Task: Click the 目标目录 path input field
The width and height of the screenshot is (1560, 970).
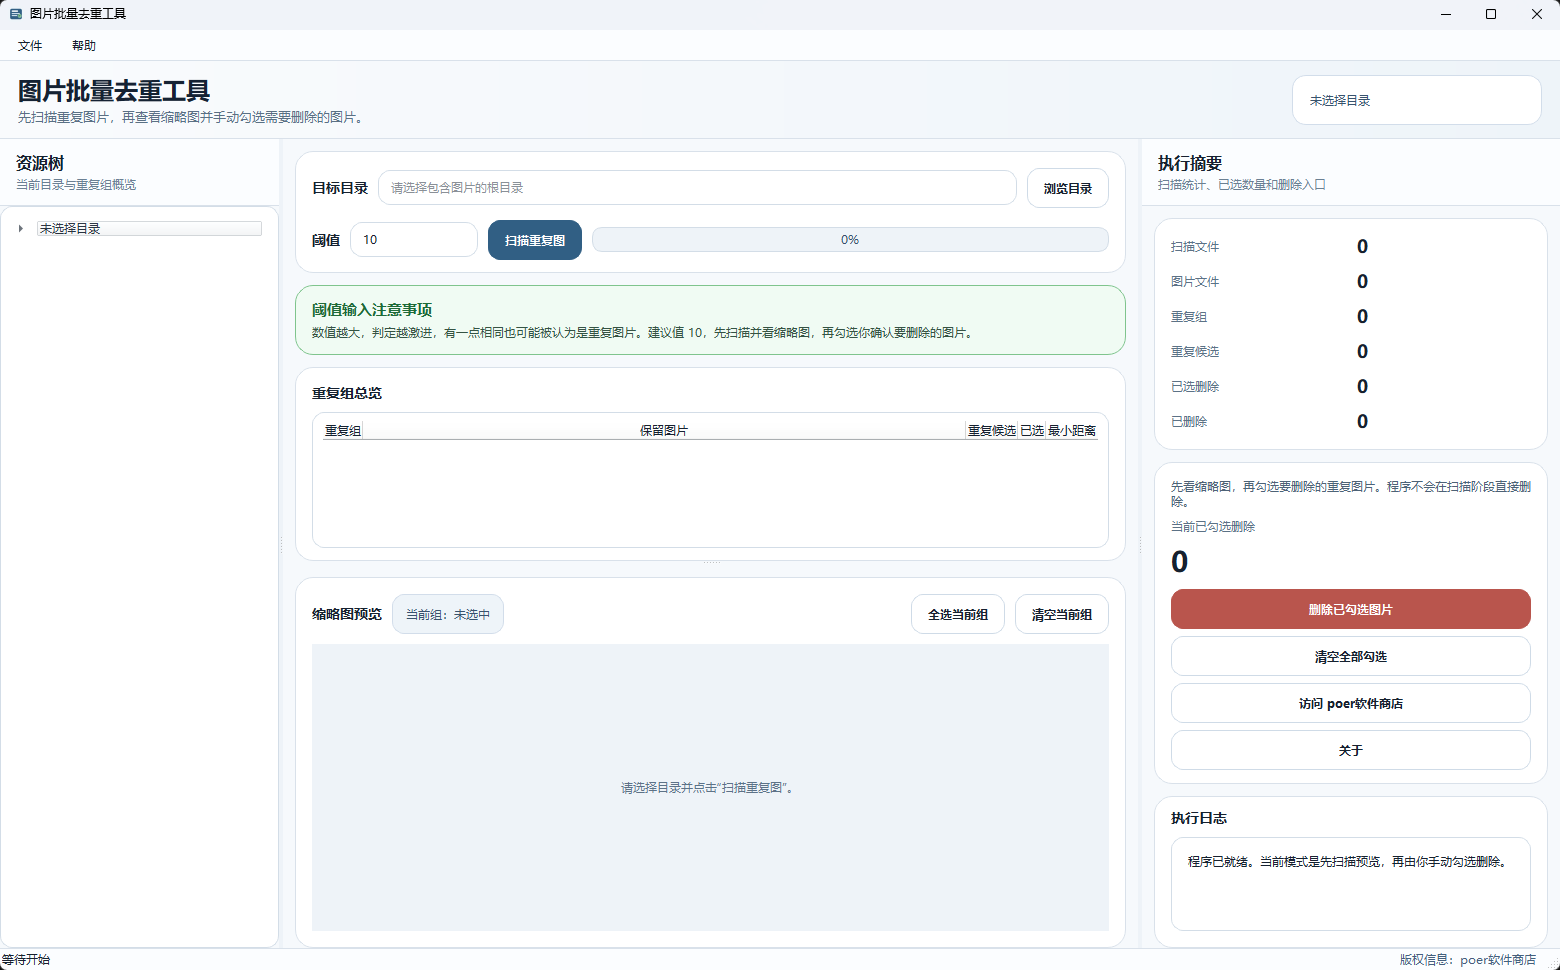Action: 697,188
